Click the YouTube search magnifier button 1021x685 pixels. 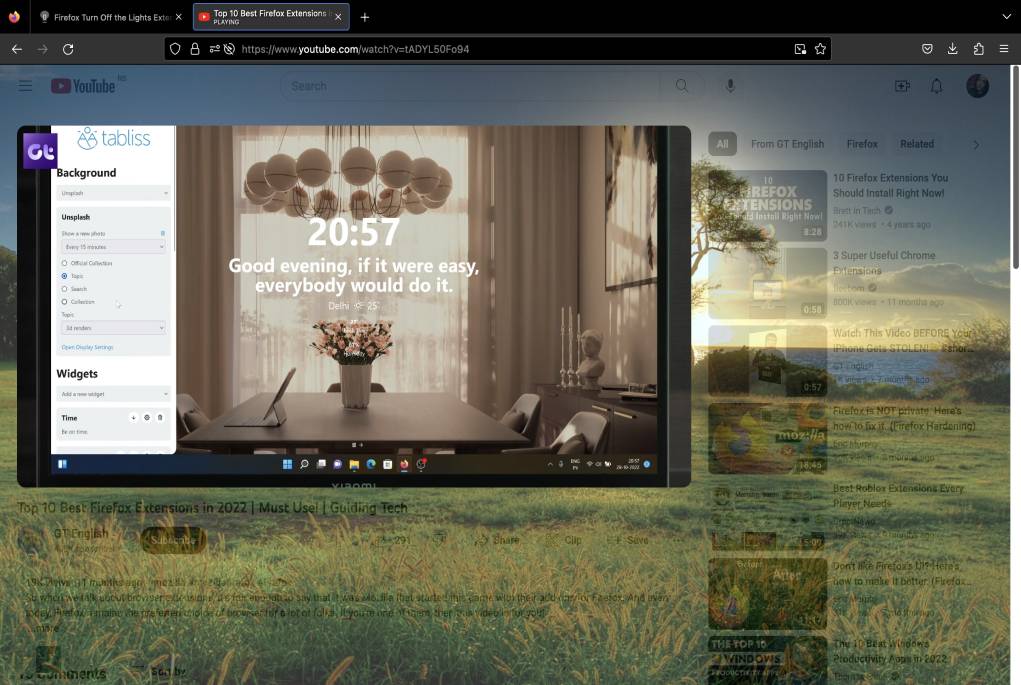pos(682,86)
